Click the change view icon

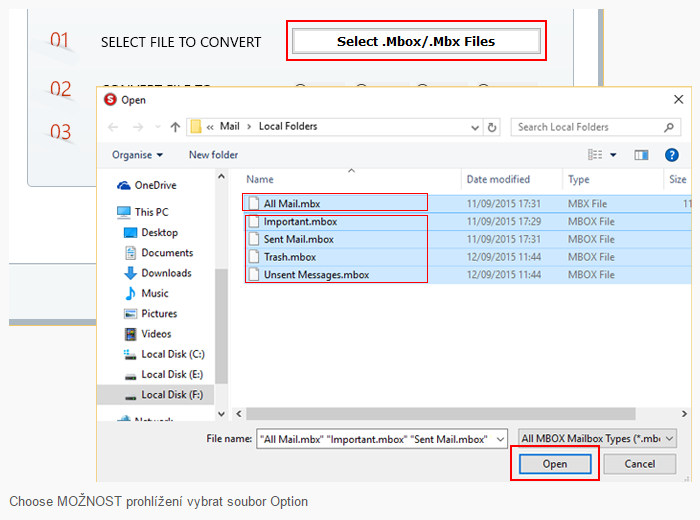[596, 155]
